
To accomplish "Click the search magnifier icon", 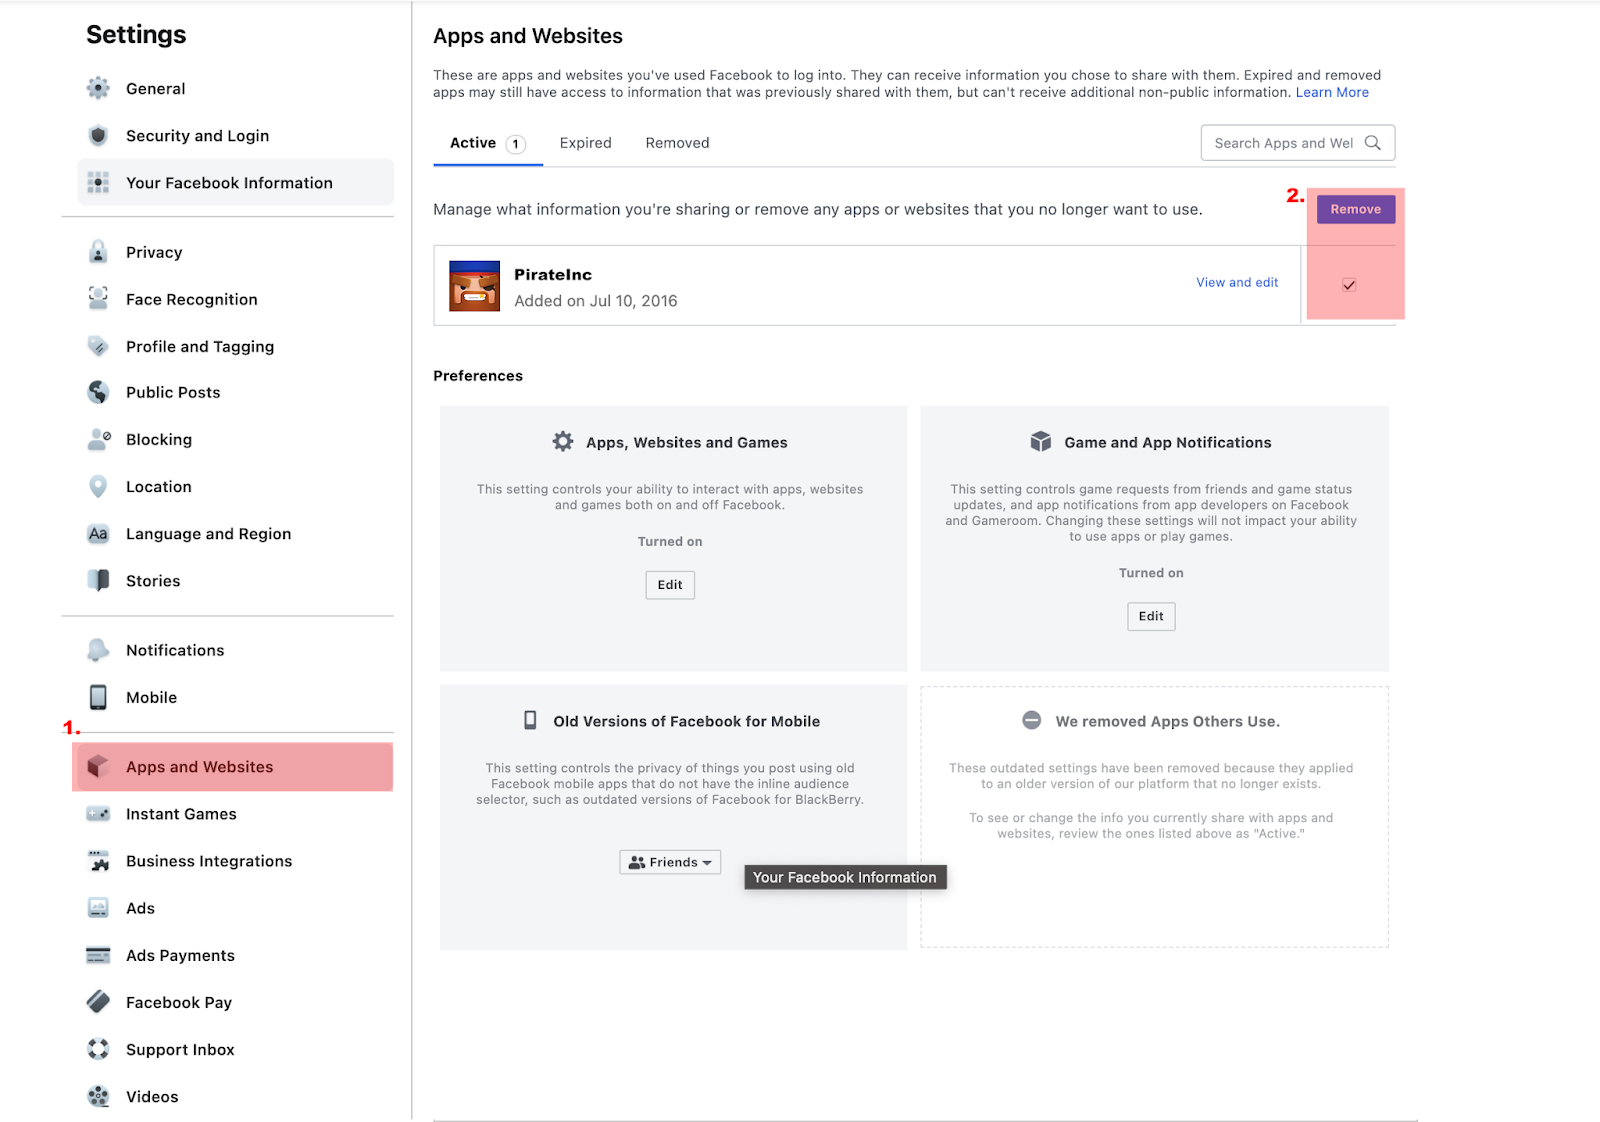I will (1373, 143).
